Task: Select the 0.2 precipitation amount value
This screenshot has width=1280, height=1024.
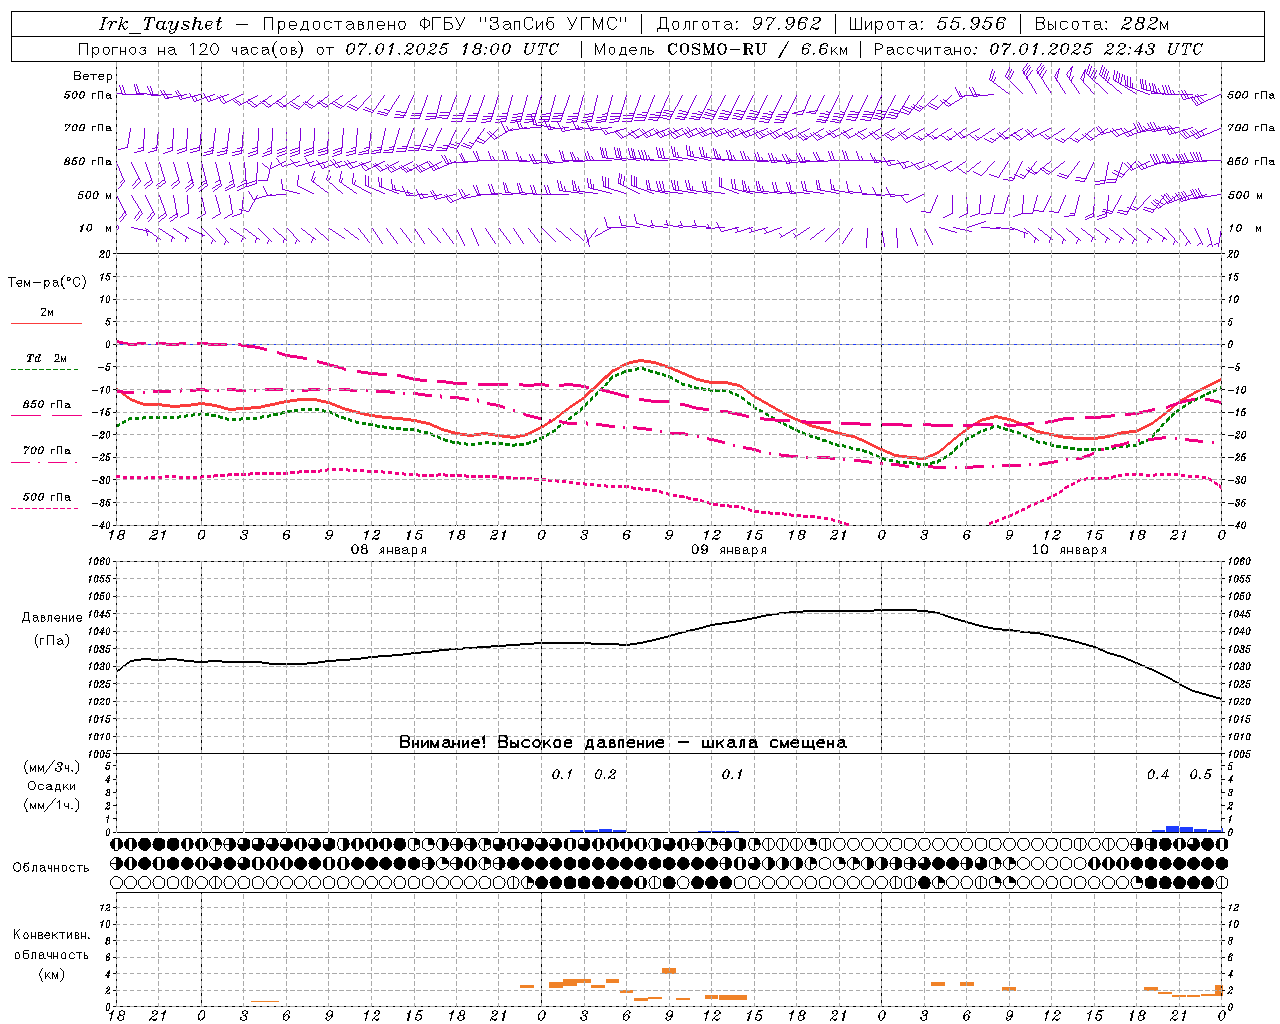Action: pyautogui.click(x=605, y=775)
